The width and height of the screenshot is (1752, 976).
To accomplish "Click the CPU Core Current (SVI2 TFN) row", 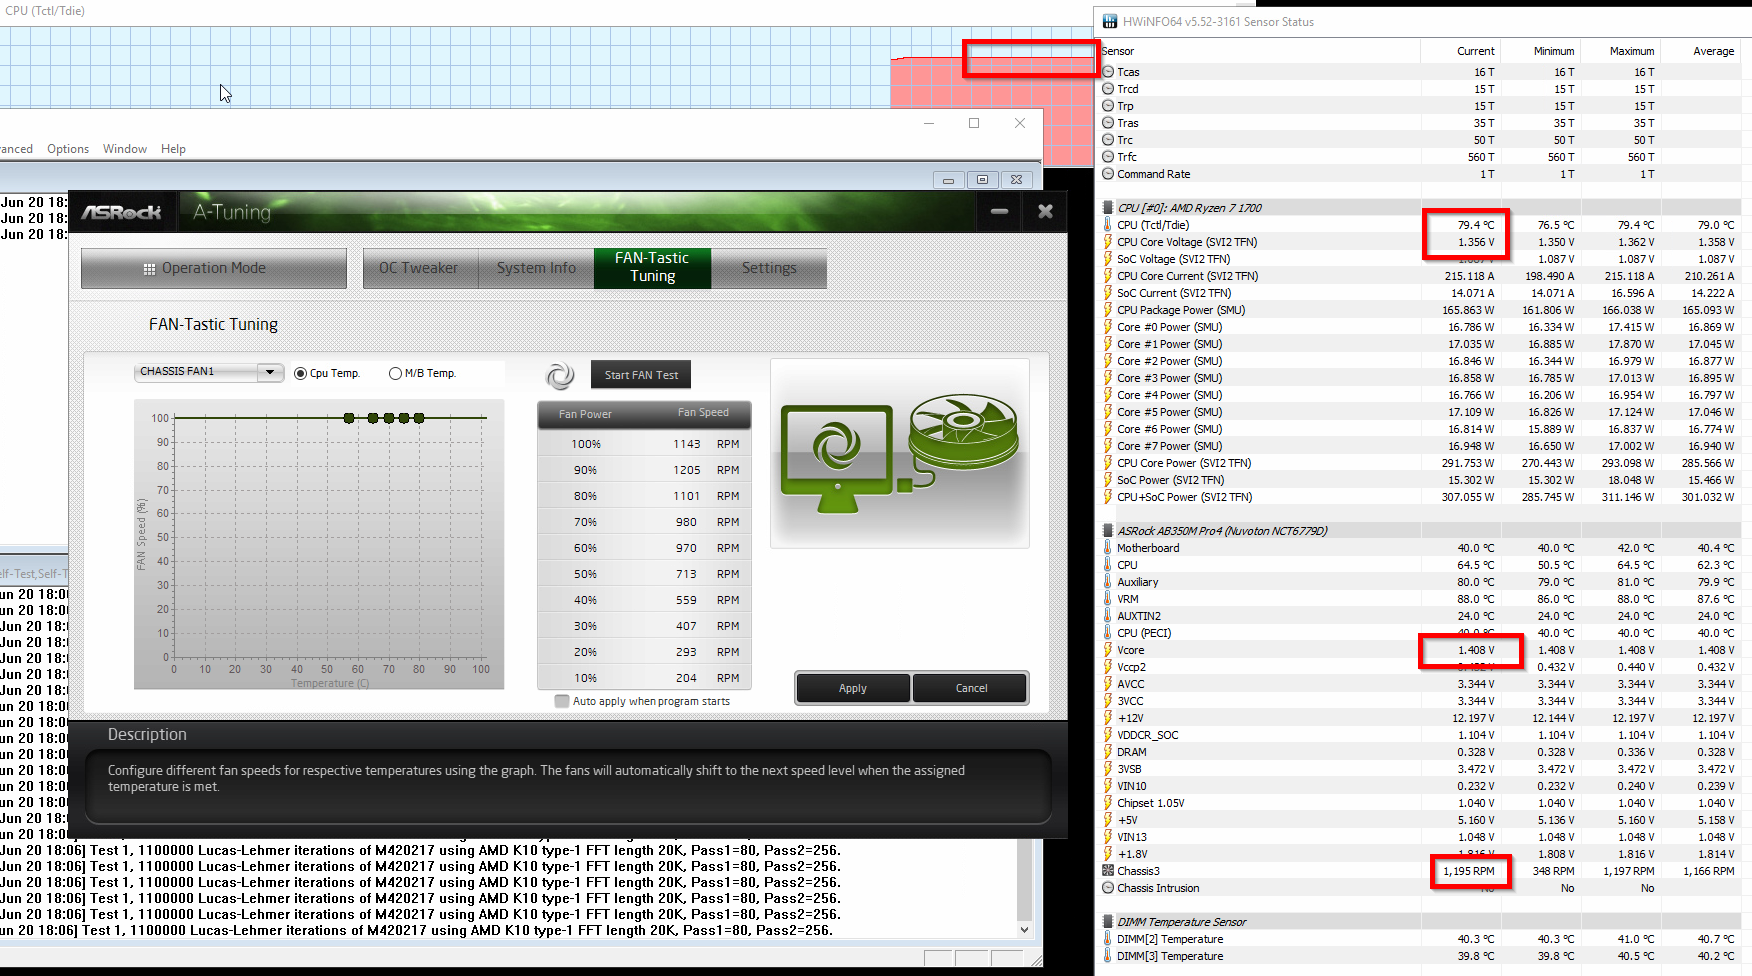I will (x=1420, y=276).
